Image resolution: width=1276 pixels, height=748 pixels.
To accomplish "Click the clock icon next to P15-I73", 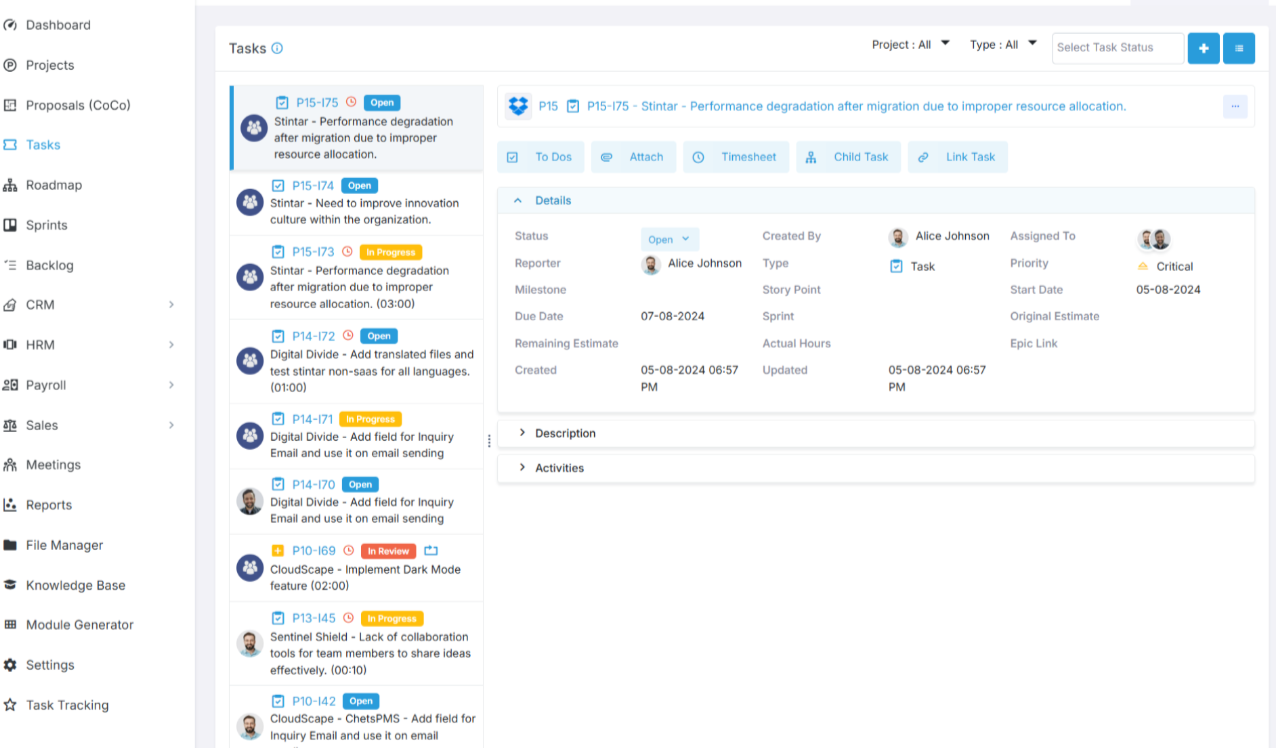I will tap(348, 252).
